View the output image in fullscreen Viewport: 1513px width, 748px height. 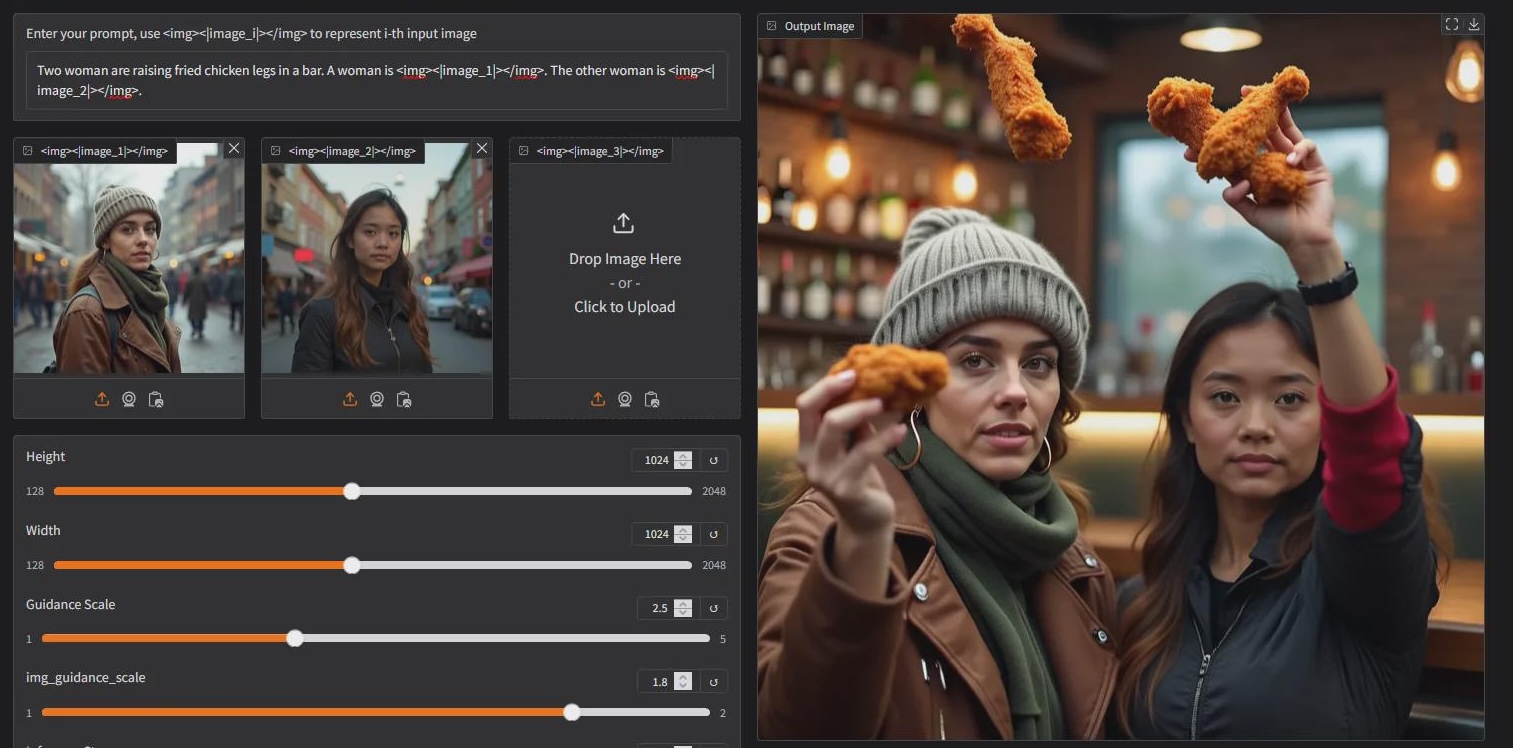click(1451, 25)
